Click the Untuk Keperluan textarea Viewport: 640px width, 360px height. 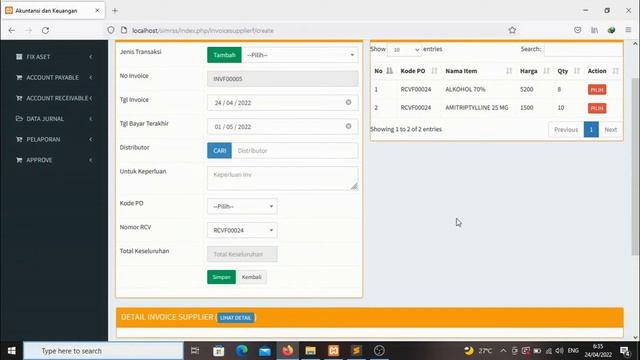(282, 178)
